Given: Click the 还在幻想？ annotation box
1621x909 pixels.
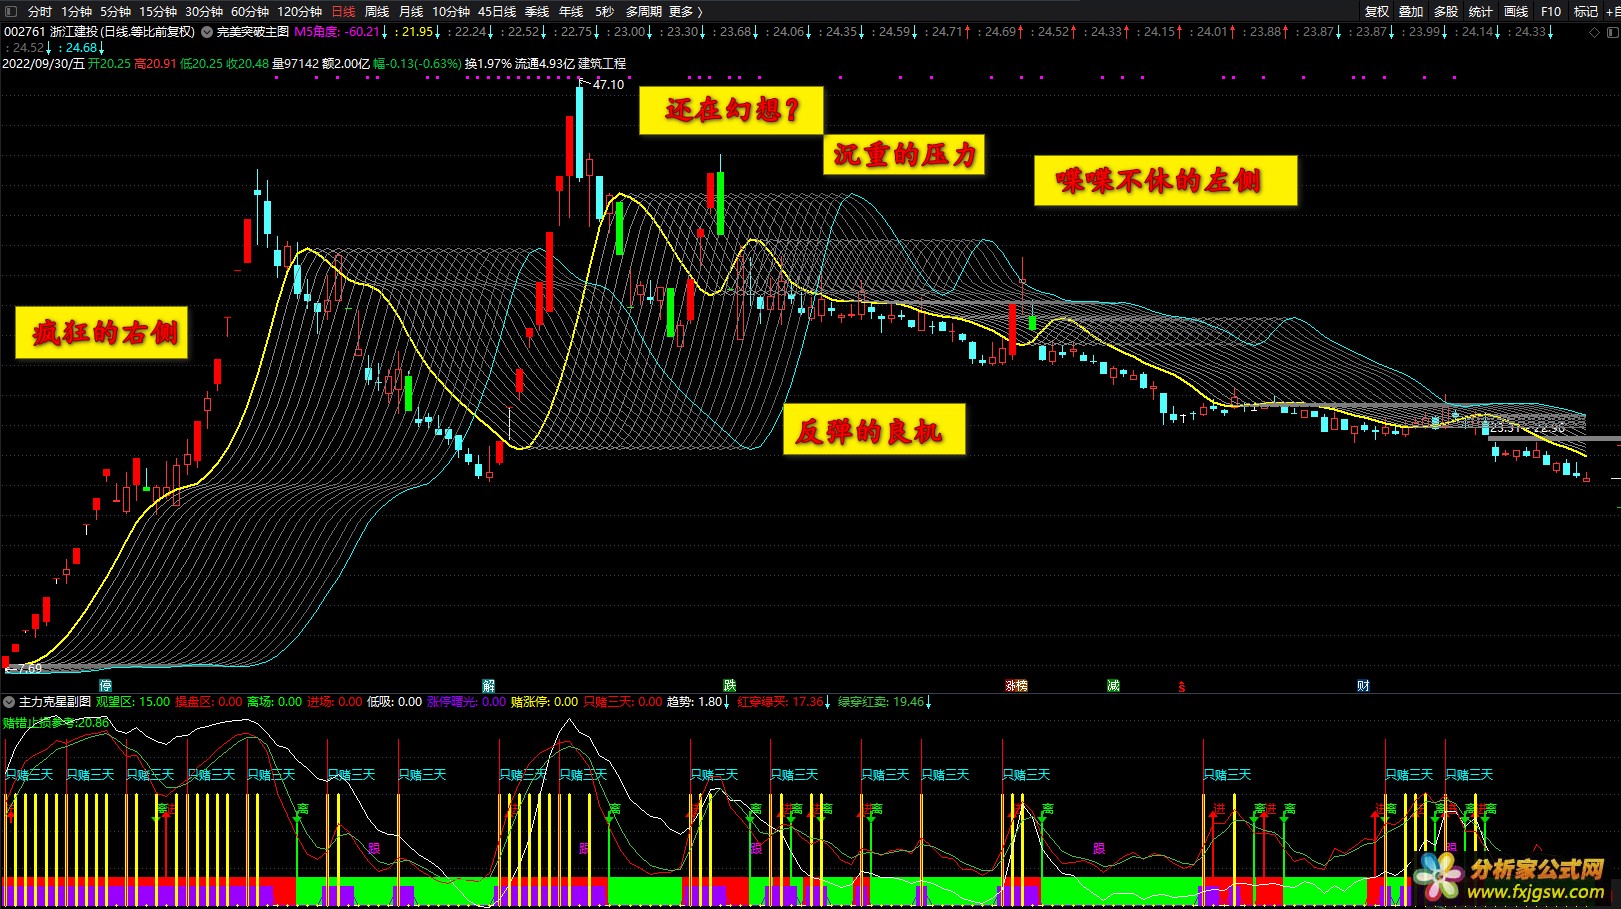Looking at the screenshot, I should point(731,110).
